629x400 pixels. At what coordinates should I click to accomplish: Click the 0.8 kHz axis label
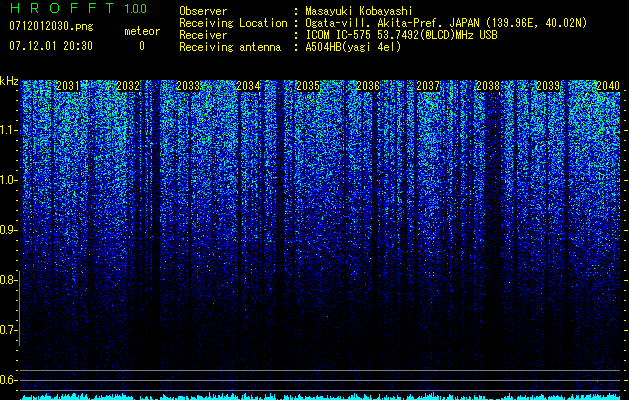(x=8, y=280)
